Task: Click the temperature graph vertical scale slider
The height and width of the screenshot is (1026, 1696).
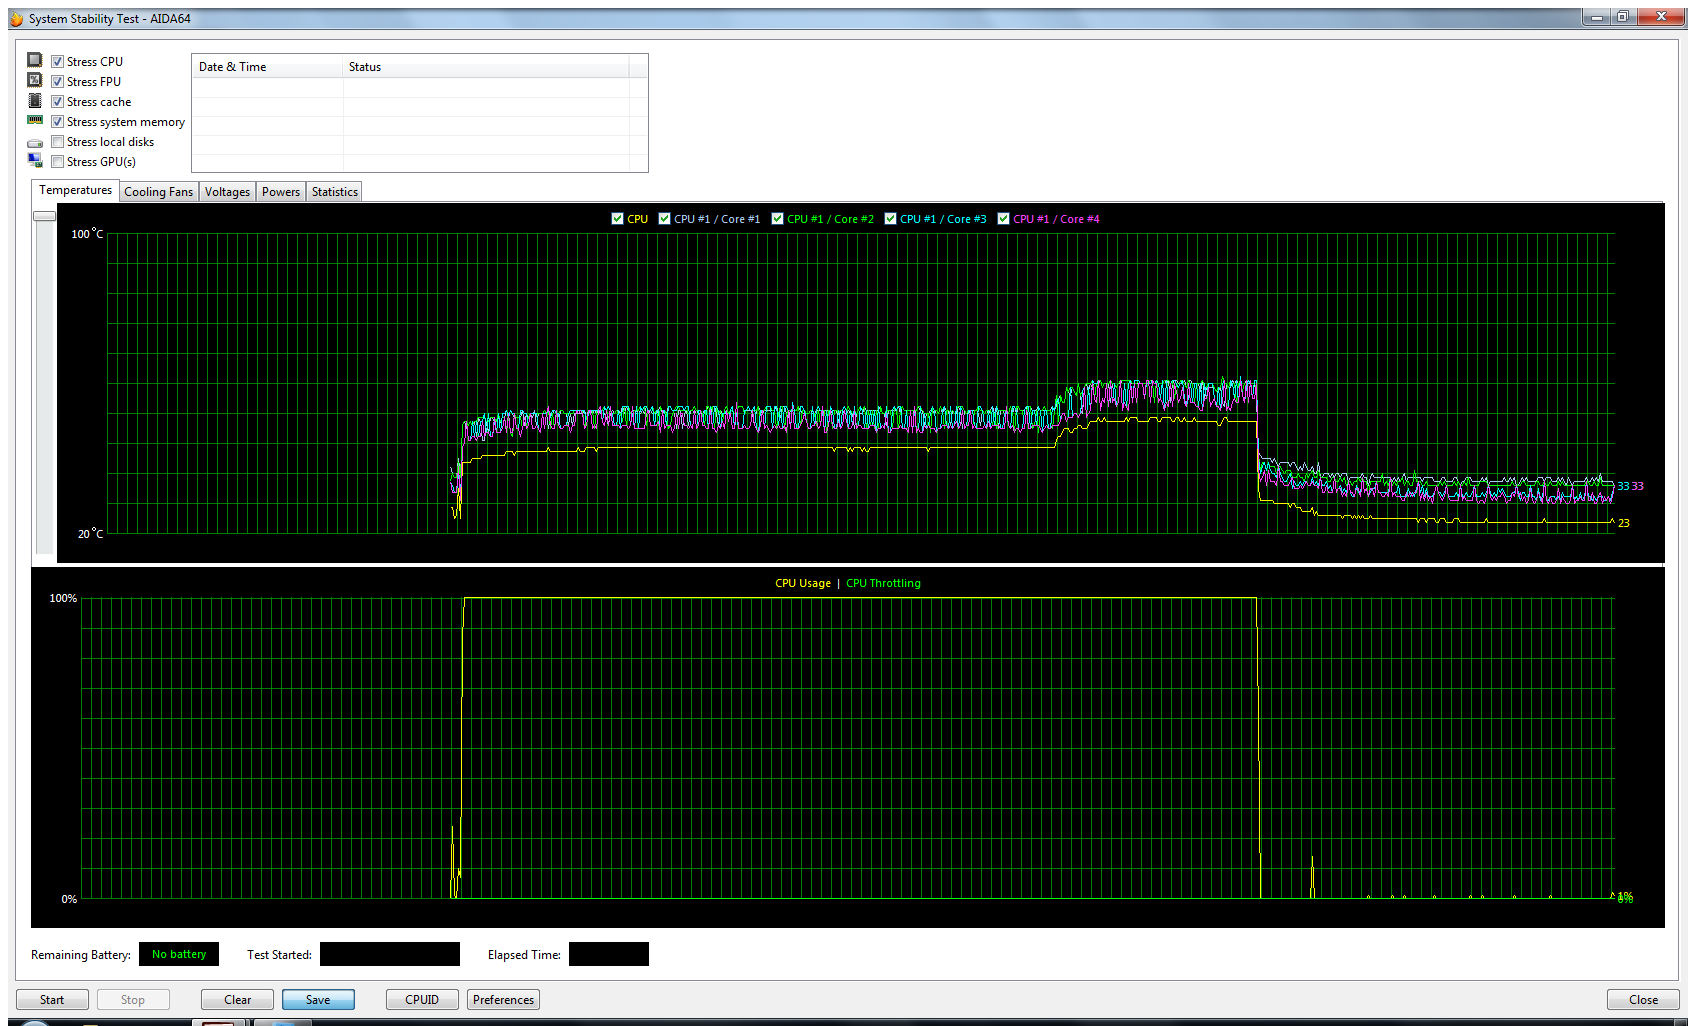Action: (44, 216)
